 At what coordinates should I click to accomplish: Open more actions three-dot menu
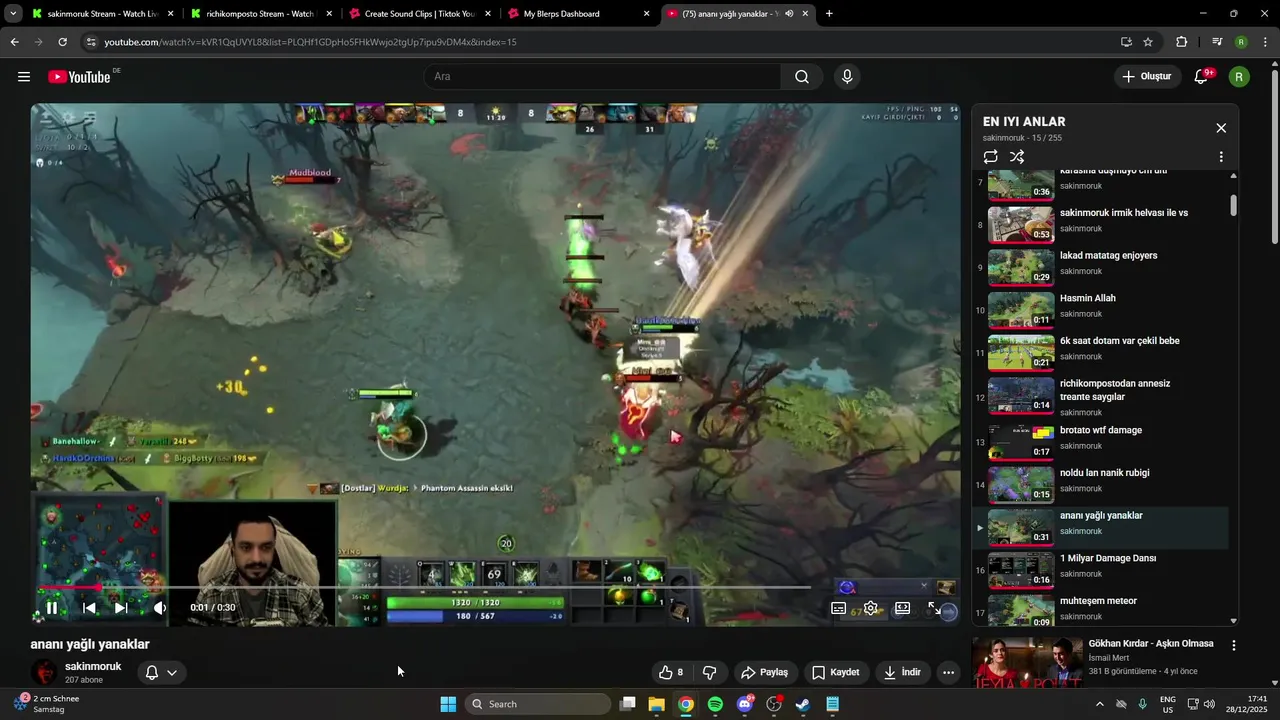click(948, 672)
